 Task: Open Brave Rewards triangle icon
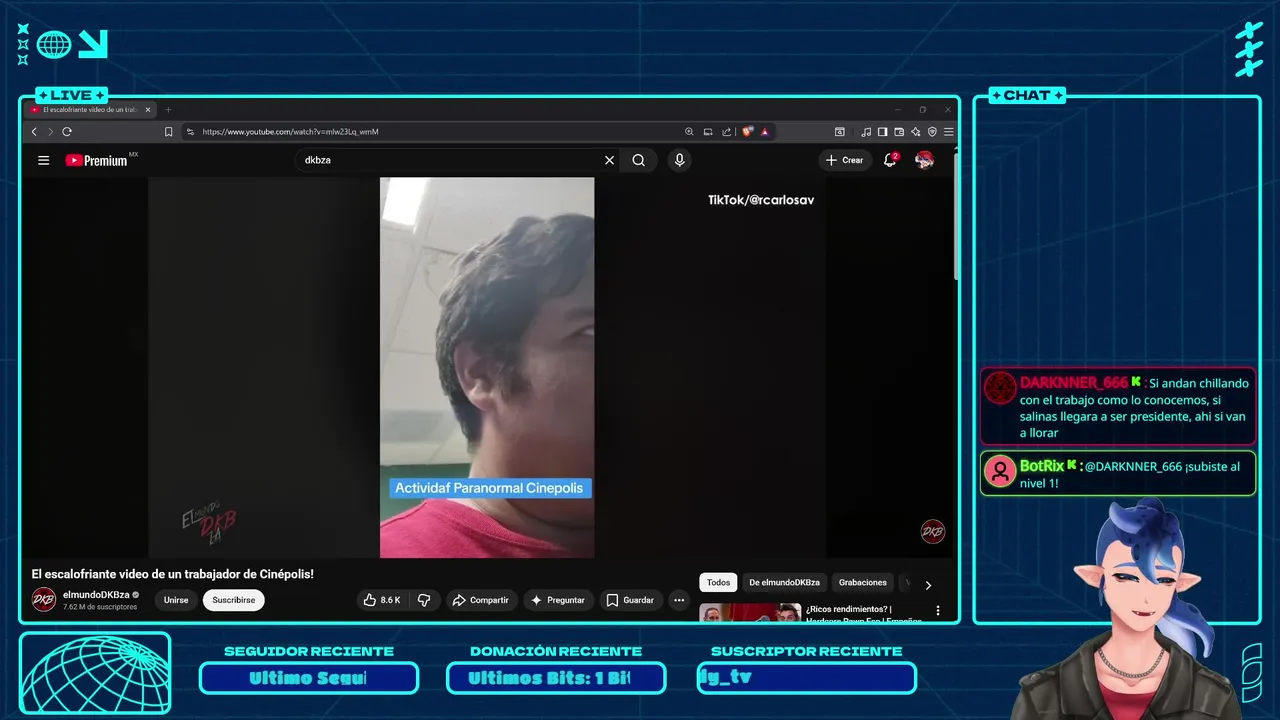(764, 131)
